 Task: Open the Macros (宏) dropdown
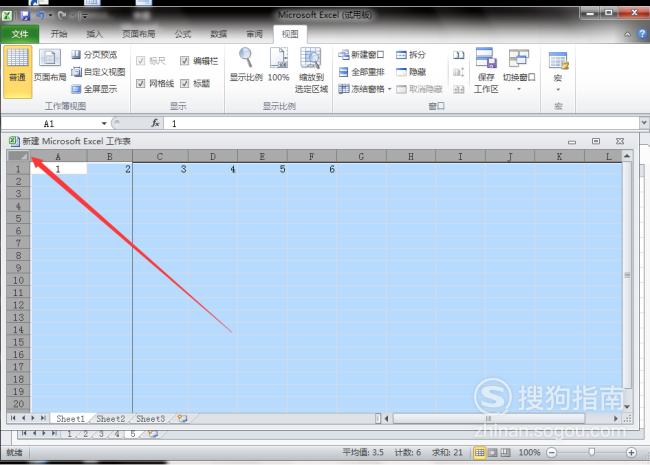(558, 70)
